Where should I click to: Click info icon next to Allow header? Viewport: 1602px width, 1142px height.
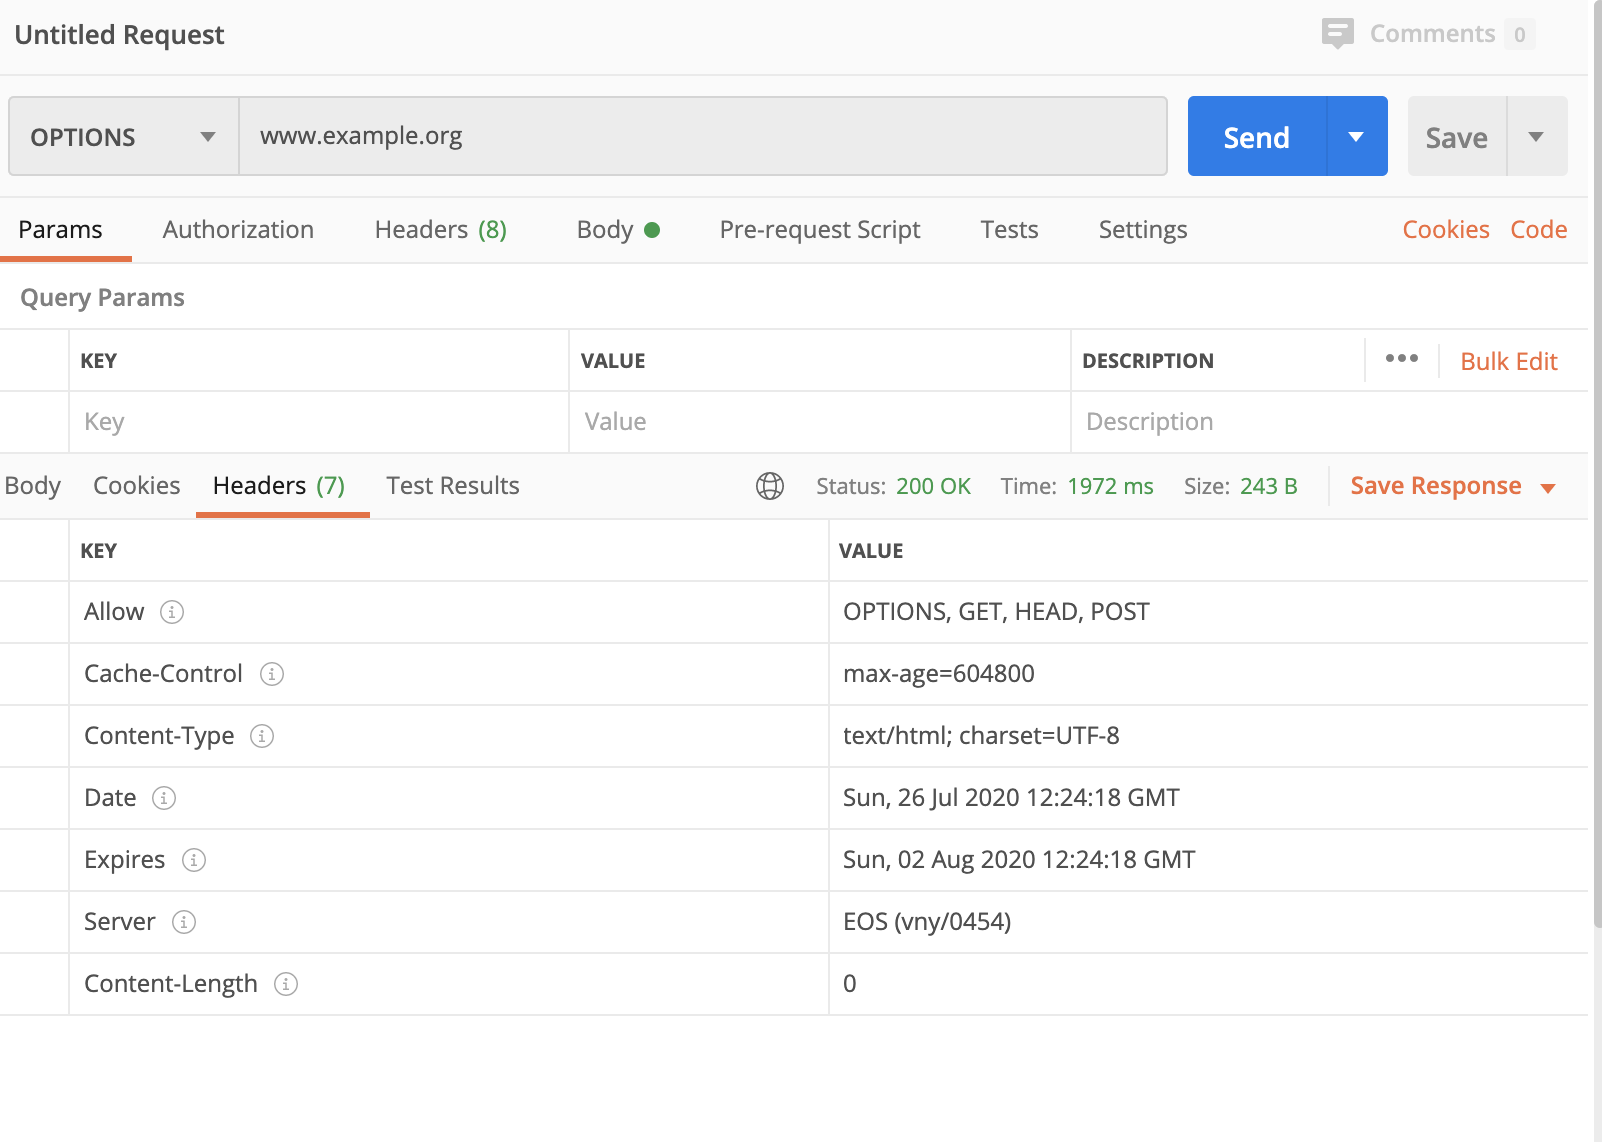coord(172,612)
